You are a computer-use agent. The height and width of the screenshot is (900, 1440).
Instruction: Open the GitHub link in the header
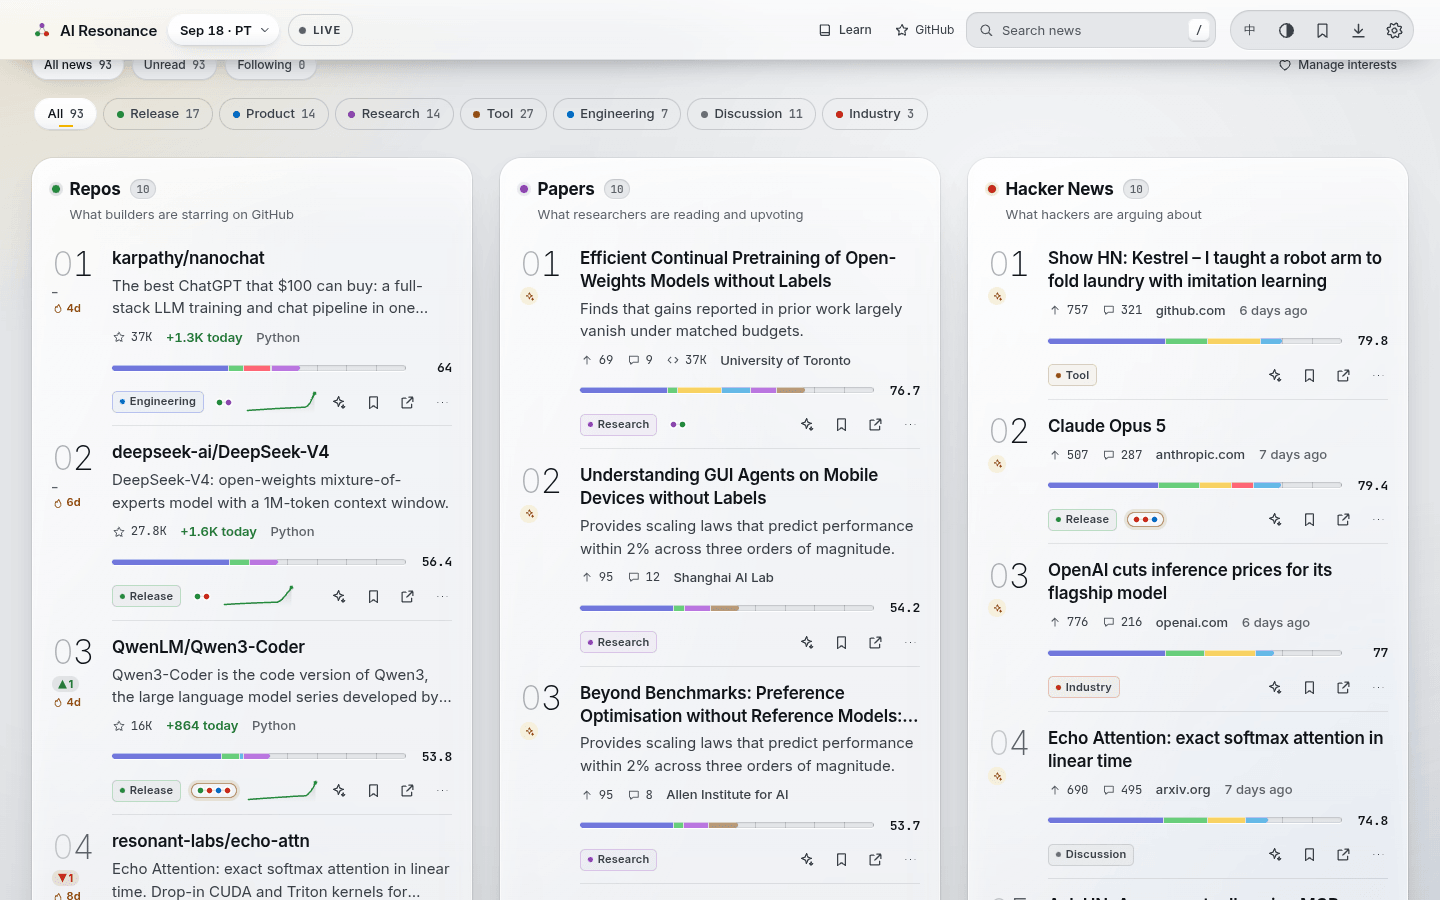(x=925, y=30)
